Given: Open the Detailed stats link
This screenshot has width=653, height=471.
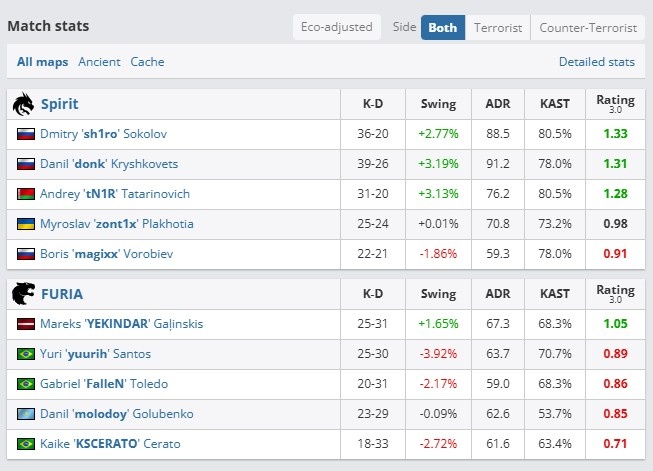Looking at the screenshot, I should click(597, 62).
